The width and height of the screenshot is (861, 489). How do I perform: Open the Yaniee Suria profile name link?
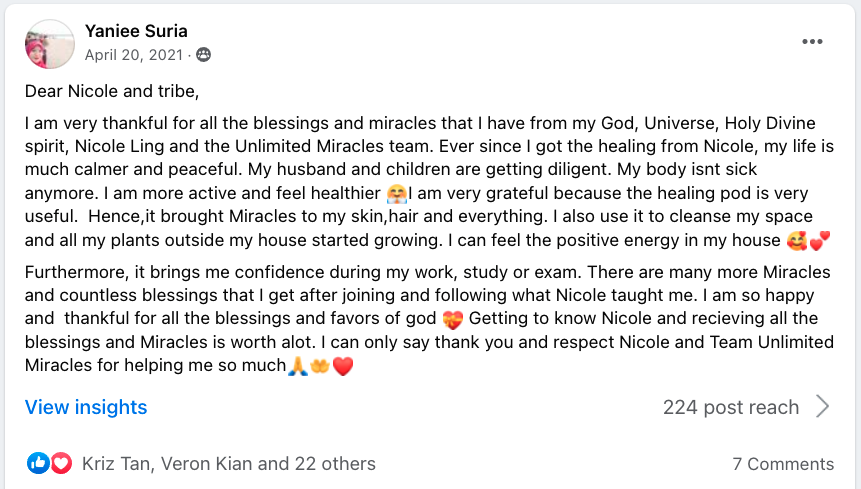[x=136, y=31]
